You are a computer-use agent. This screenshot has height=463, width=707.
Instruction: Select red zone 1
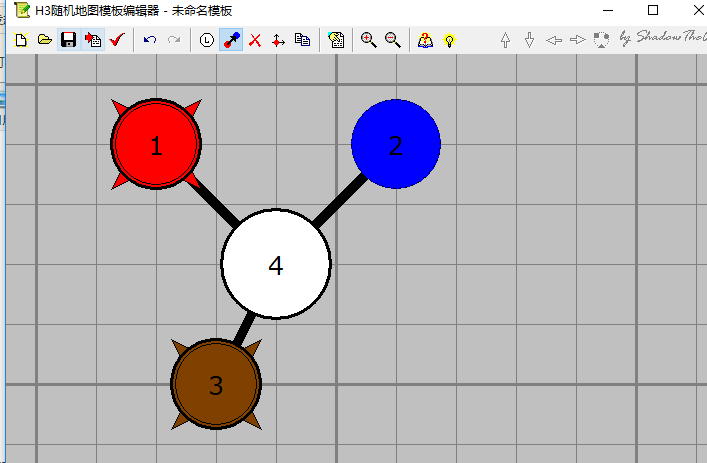156,144
